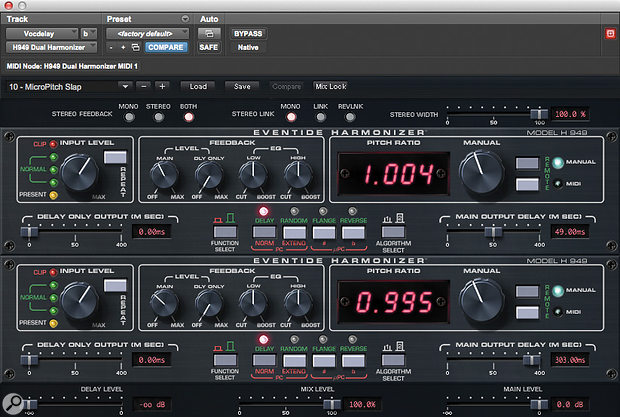Set stereo link to REVLINK

click(350, 117)
